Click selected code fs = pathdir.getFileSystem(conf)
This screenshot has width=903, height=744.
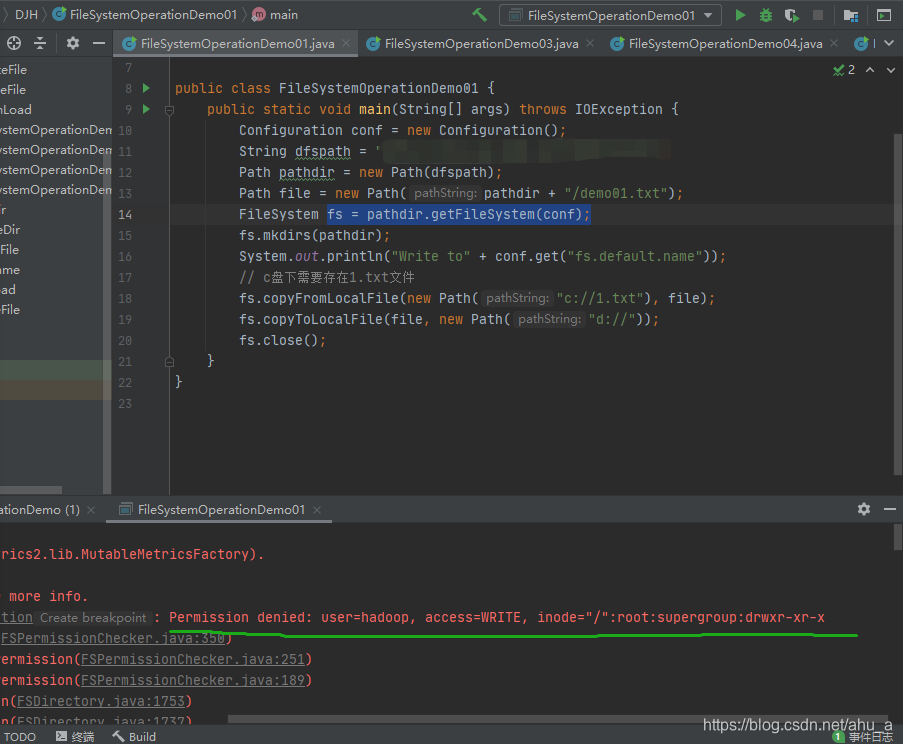(x=458, y=214)
